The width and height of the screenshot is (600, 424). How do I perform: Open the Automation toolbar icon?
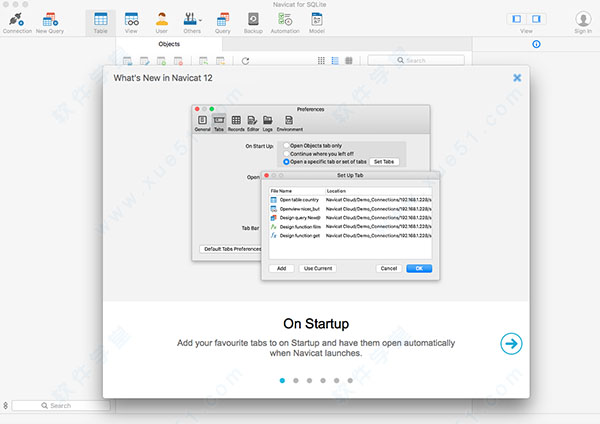(x=285, y=23)
